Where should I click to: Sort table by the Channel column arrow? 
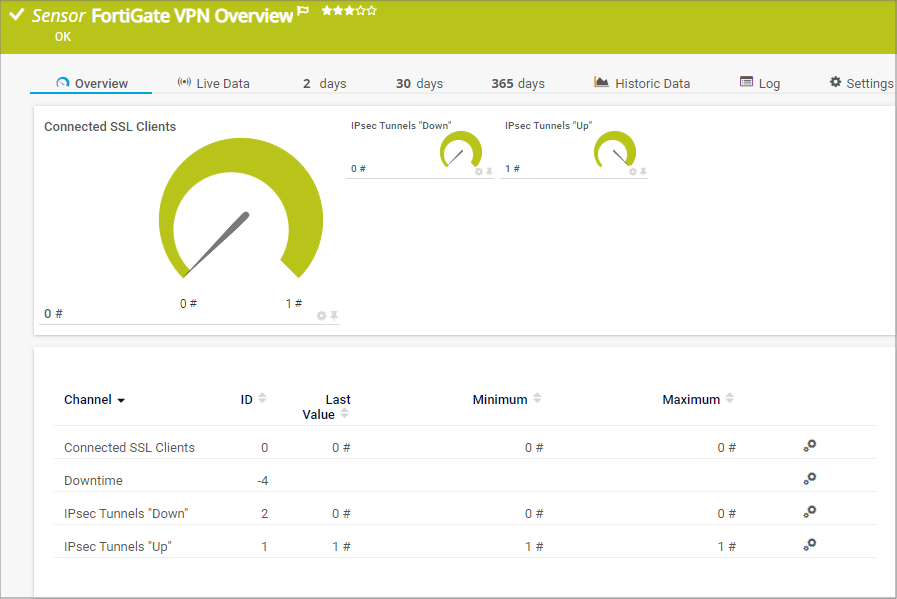pos(121,400)
